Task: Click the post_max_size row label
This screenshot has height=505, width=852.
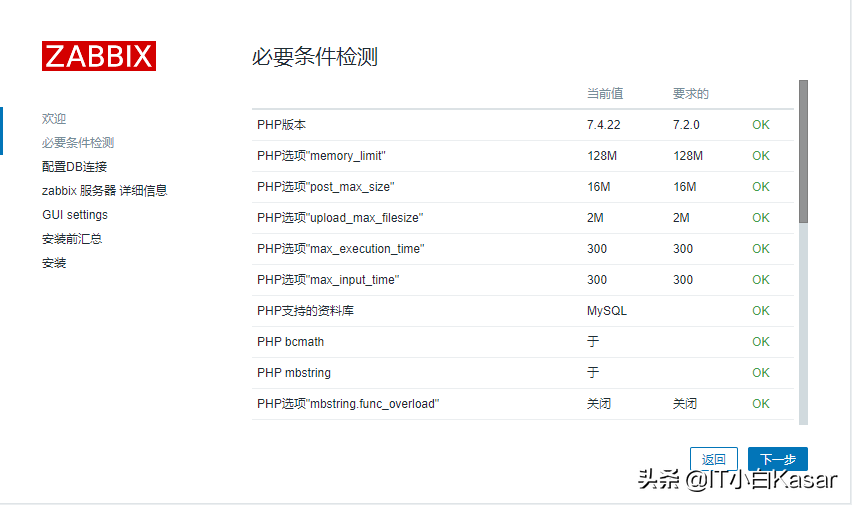Action: pos(325,187)
